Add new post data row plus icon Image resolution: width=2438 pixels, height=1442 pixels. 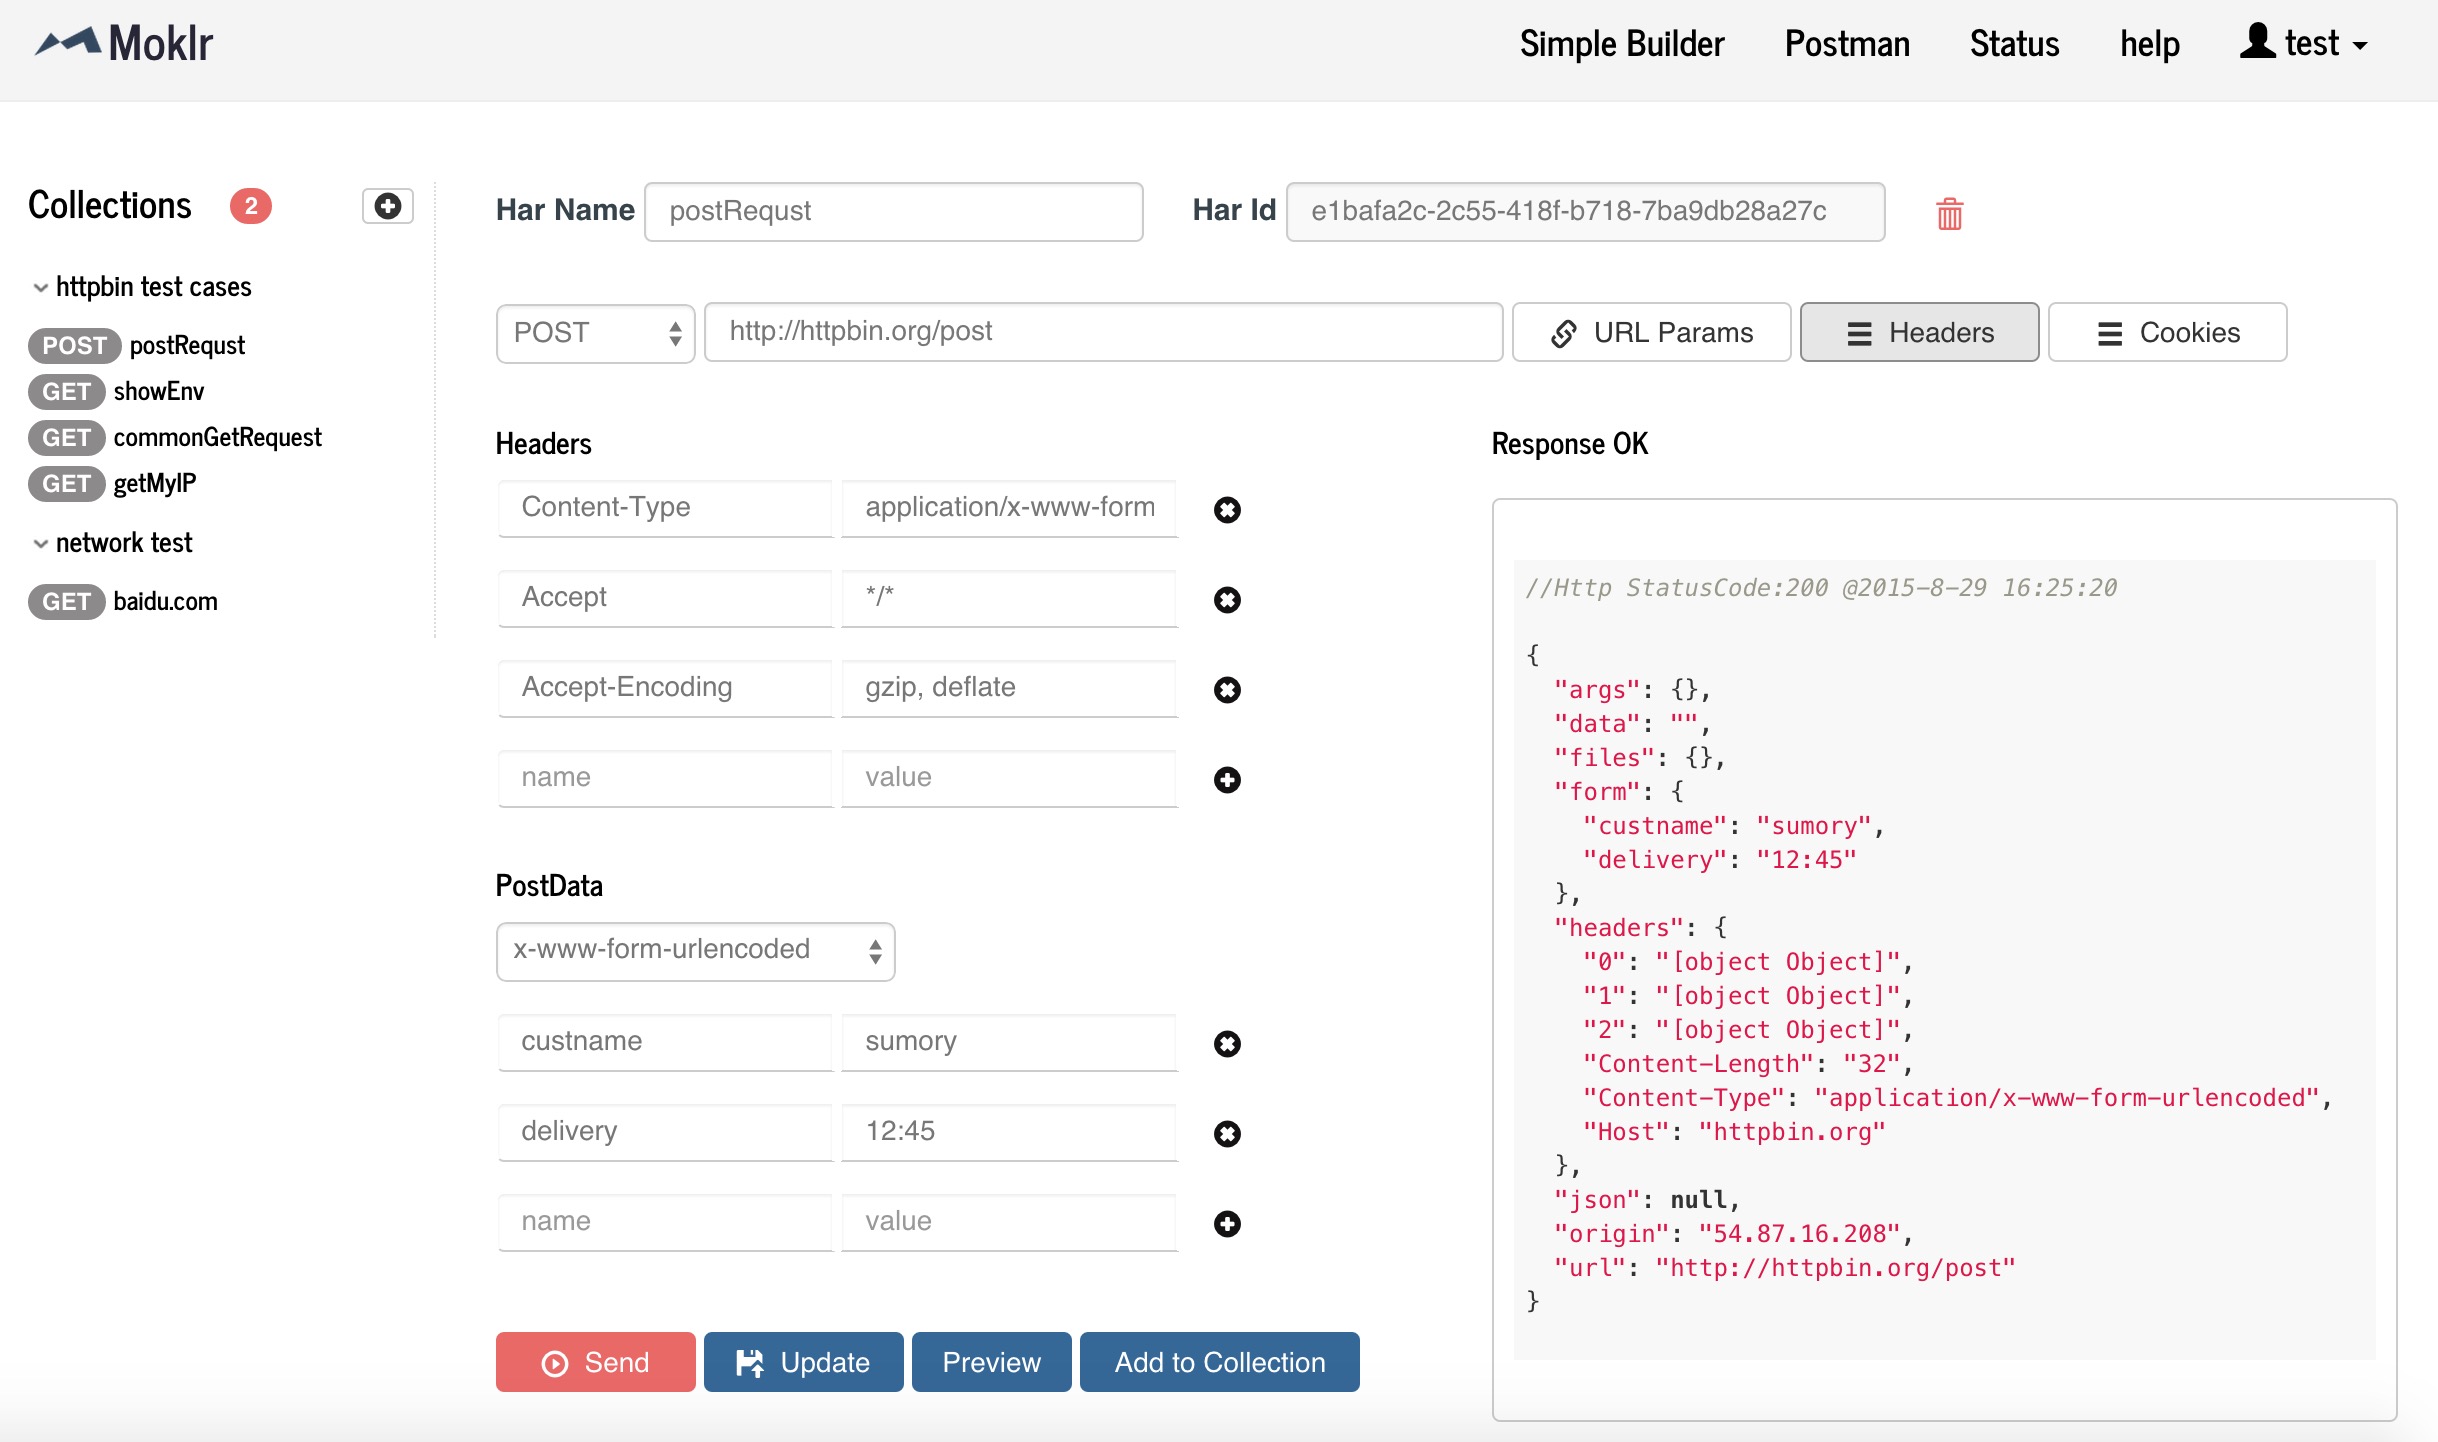[x=1227, y=1224]
